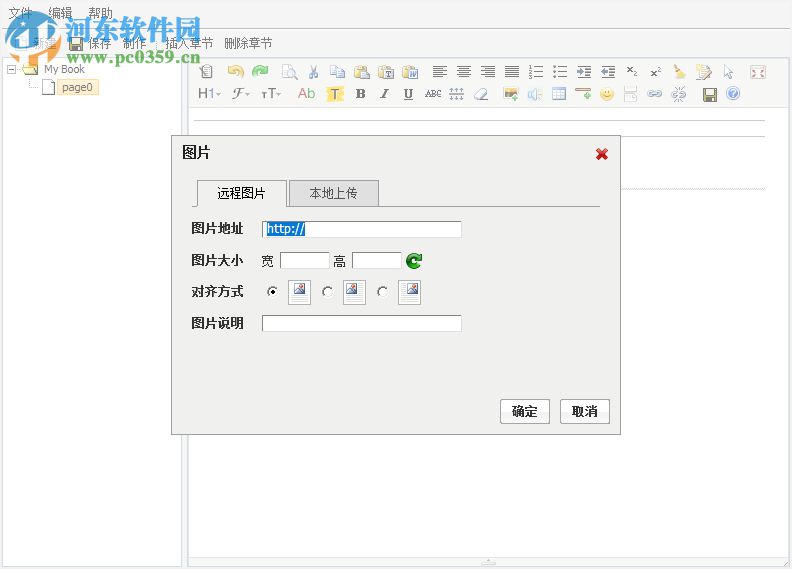Viewport: 792px width, 569px height.
Task: Click the green redo arrow icon
Action: click(x=260, y=72)
